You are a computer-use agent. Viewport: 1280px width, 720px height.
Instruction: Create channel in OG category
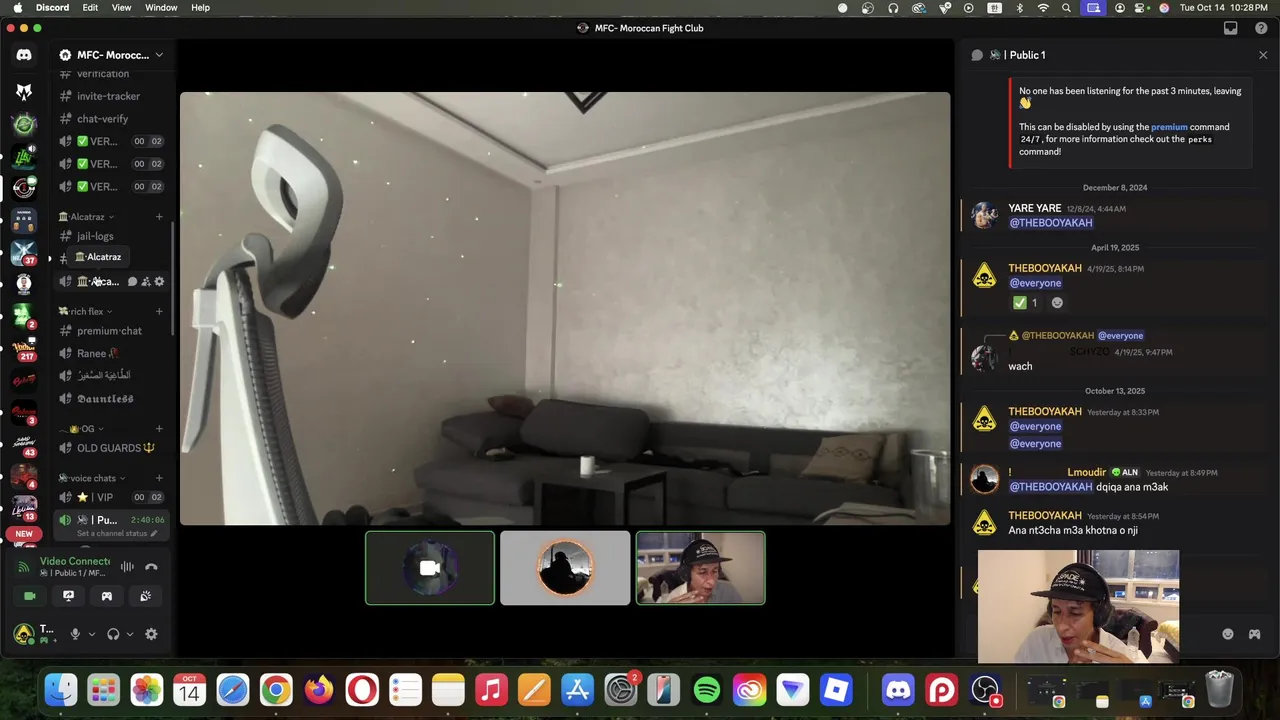pyautogui.click(x=159, y=429)
